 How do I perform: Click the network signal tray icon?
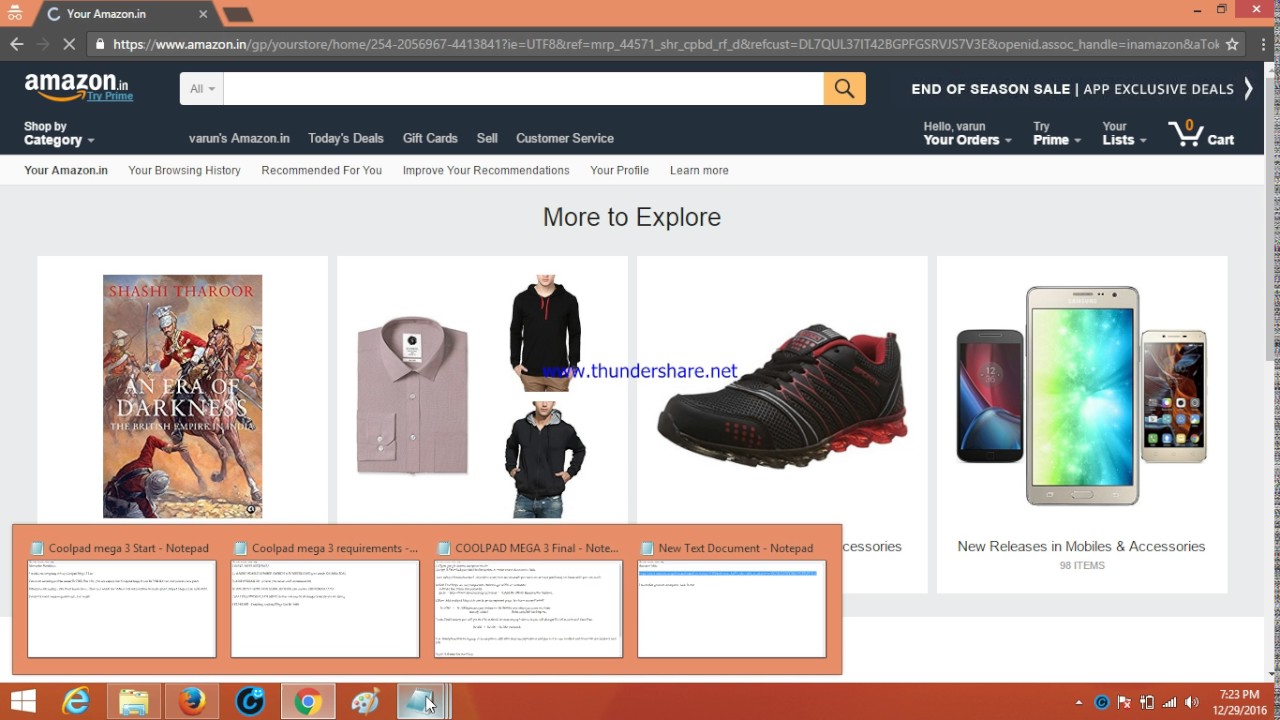[x=1169, y=702]
